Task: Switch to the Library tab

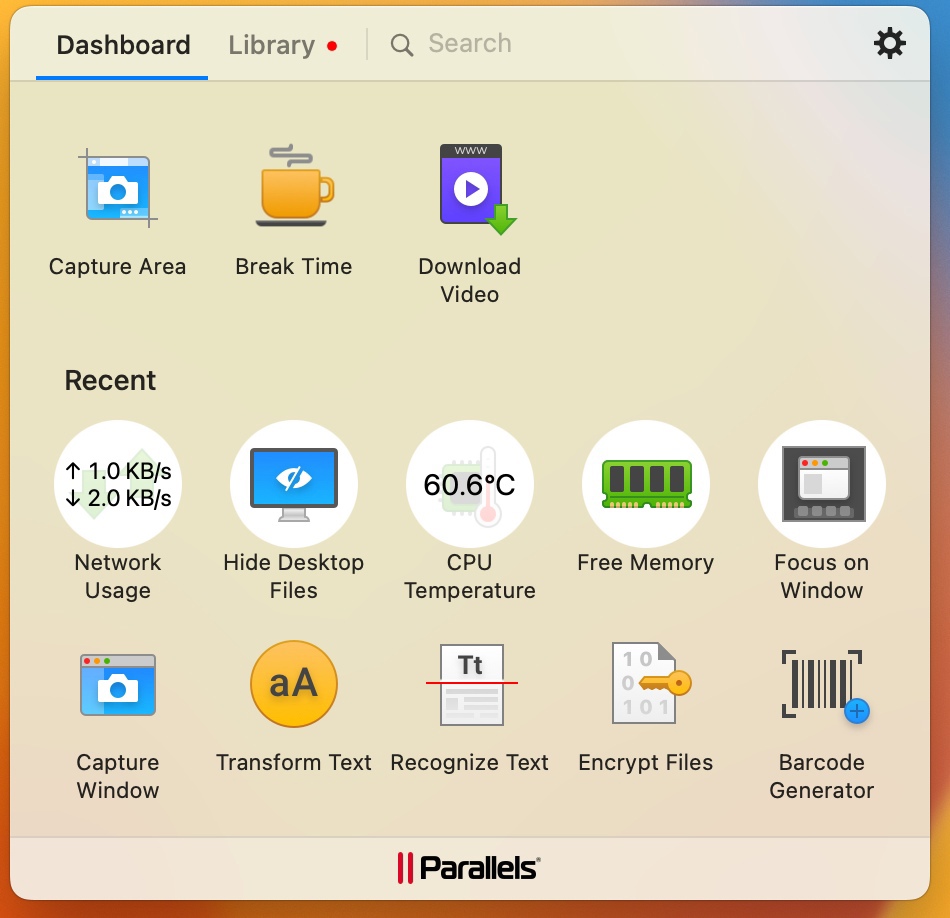Action: pos(272,45)
